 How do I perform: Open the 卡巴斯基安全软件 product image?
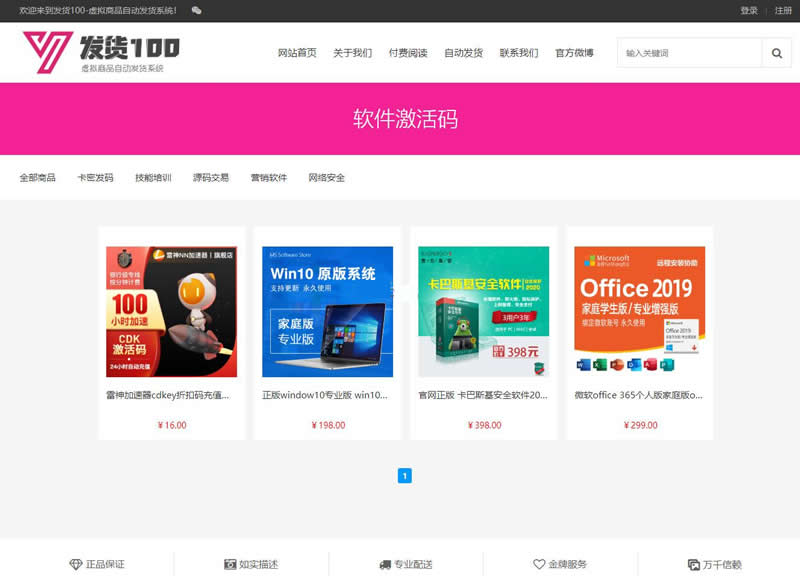[x=484, y=312]
